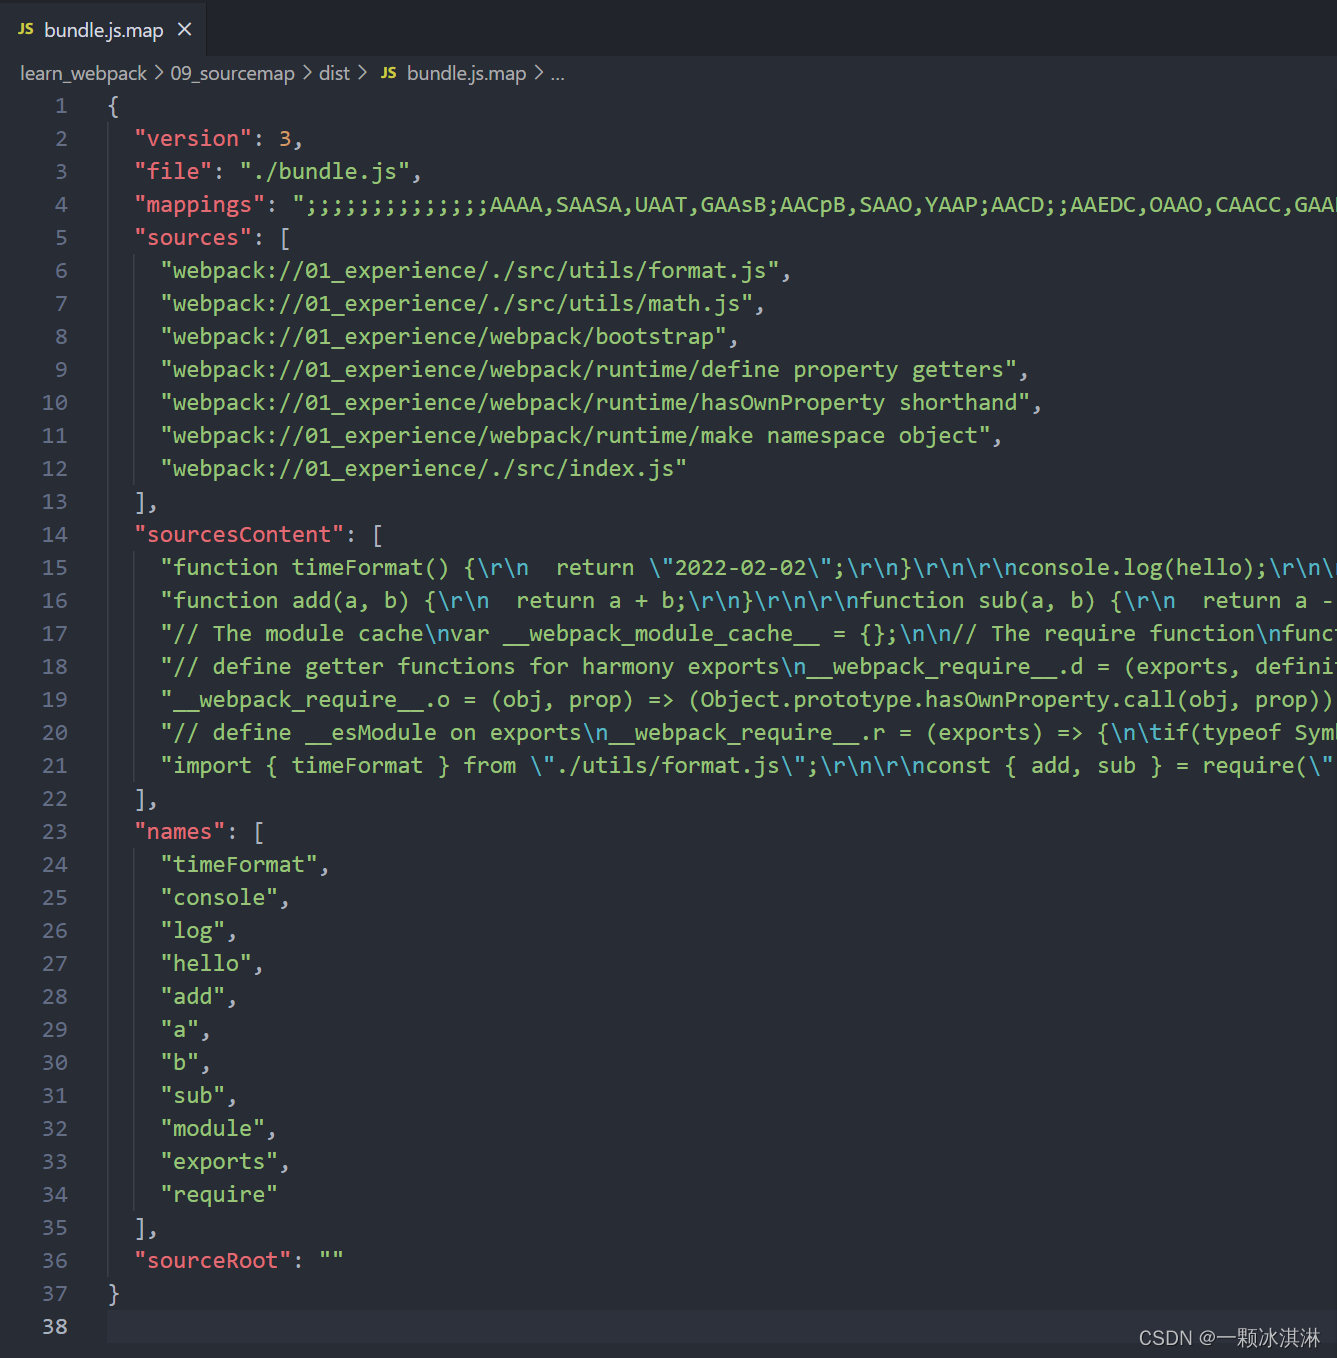Click the "sources" key
The image size is (1337, 1358).
coord(193,238)
